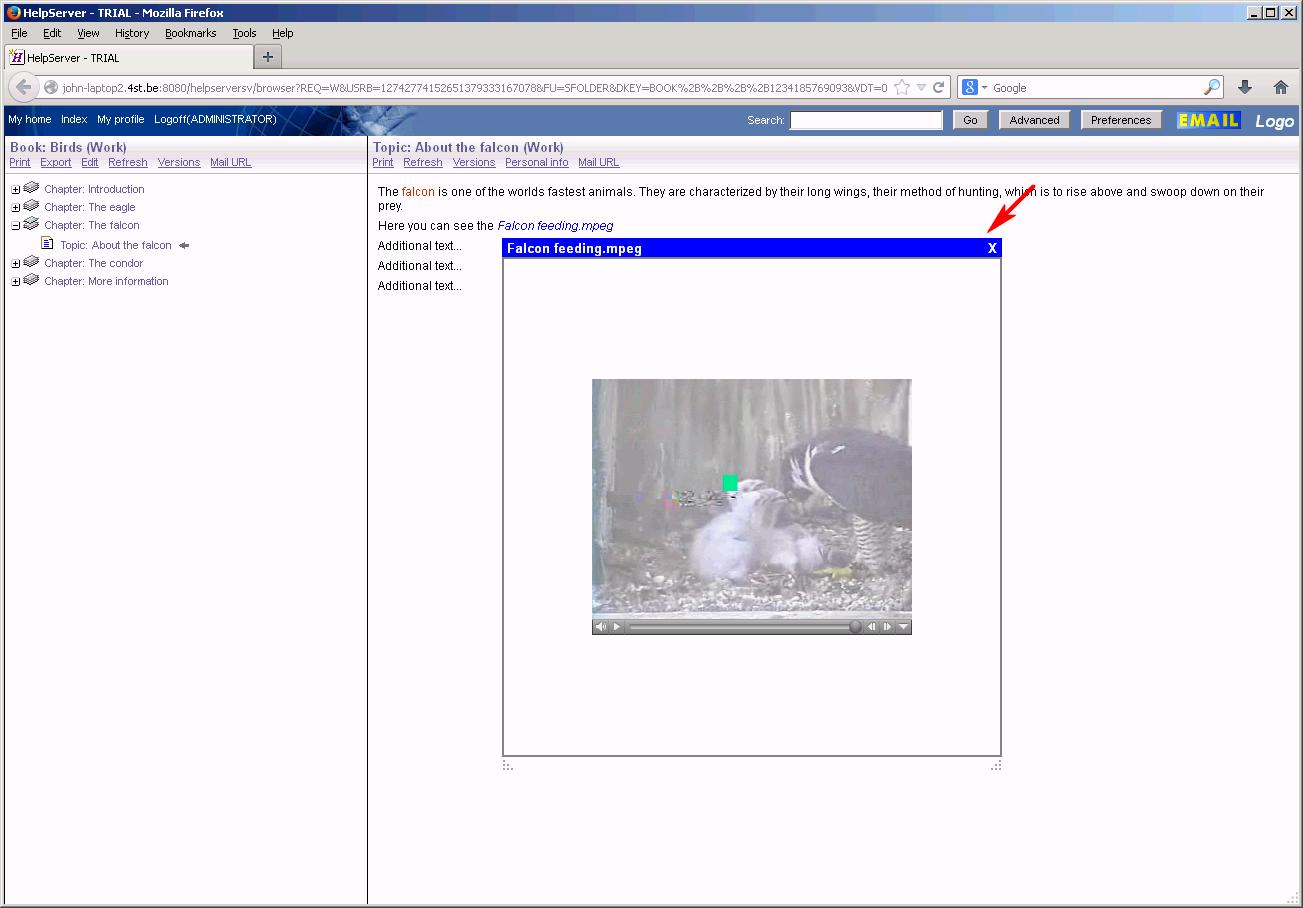The height and width of the screenshot is (908, 1303).
Task: Open the Bookmarks menu
Action: tap(190, 33)
